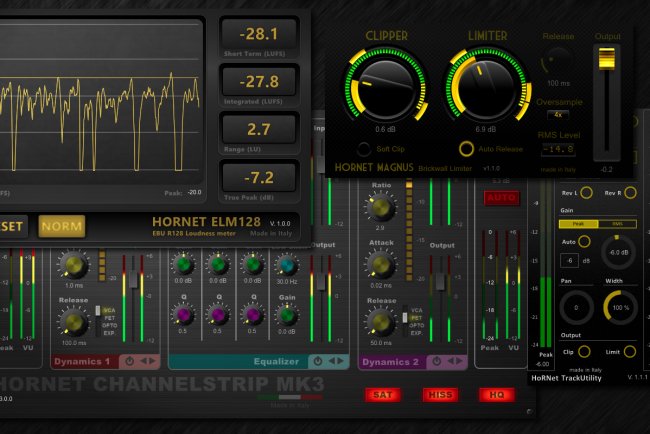Enable Auto gain in TrackUtility
Screen dimensions: 650x434
[584, 241]
